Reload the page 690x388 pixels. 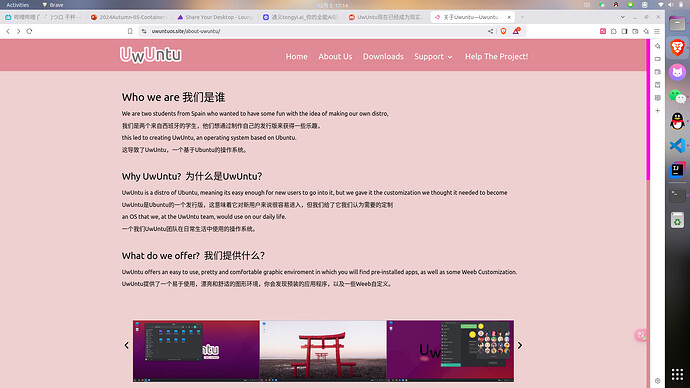coord(29,31)
